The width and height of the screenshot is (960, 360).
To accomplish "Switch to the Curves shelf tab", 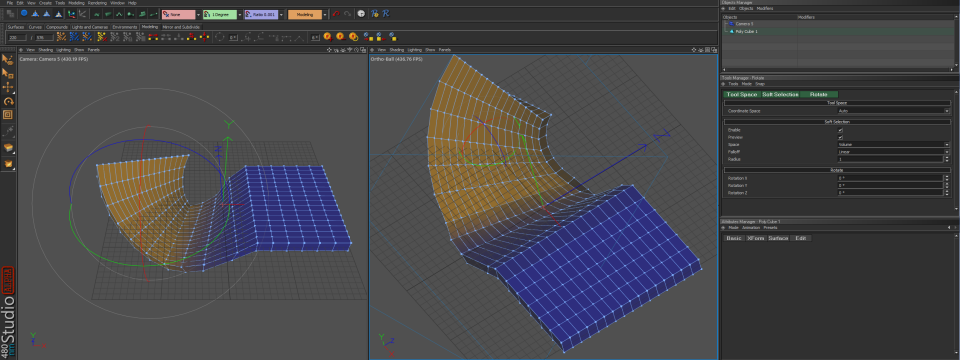I will (35, 27).
